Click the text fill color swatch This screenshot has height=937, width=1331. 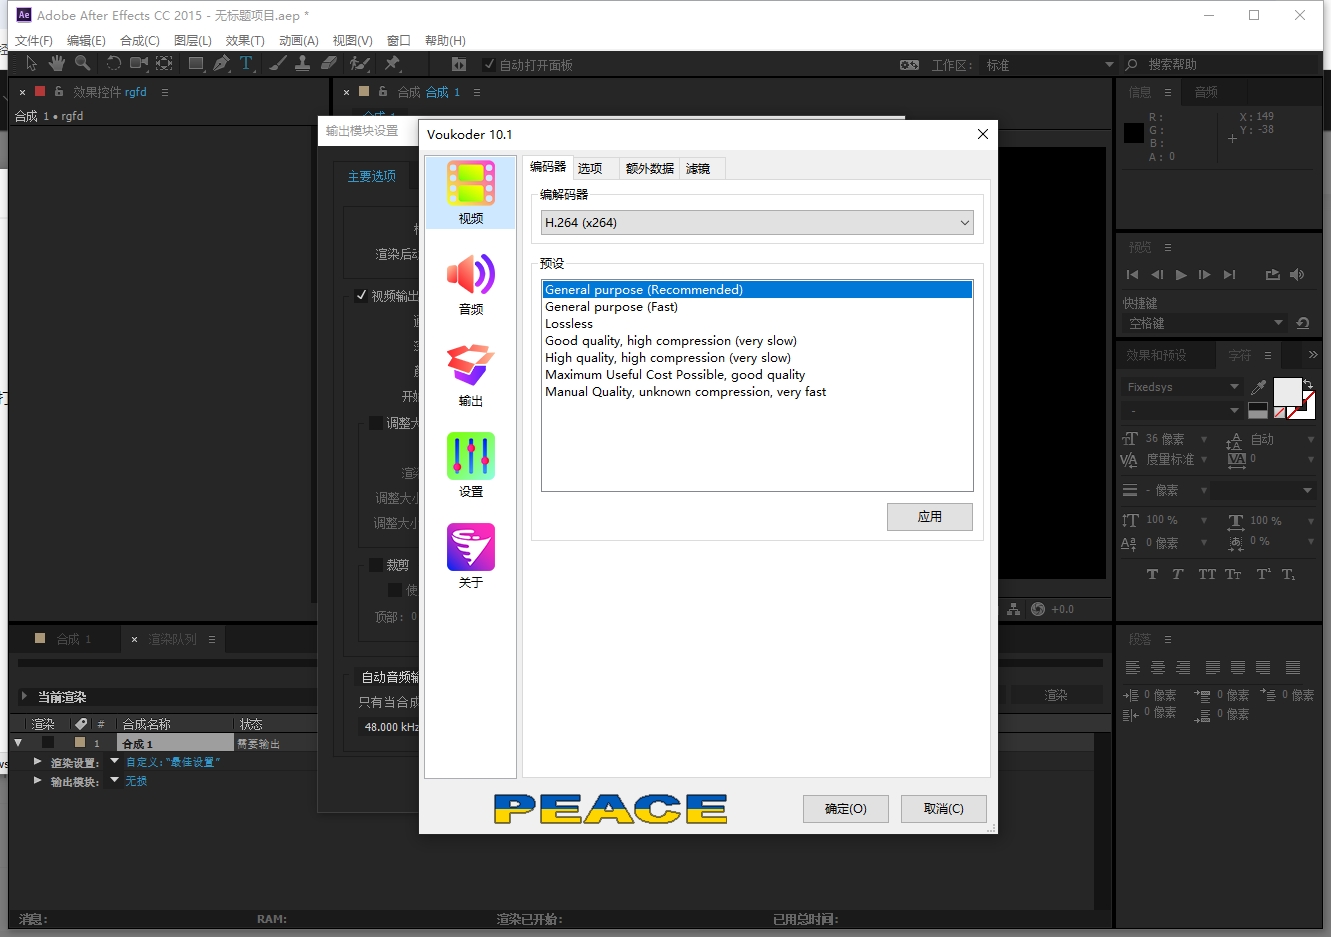point(1286,392)
